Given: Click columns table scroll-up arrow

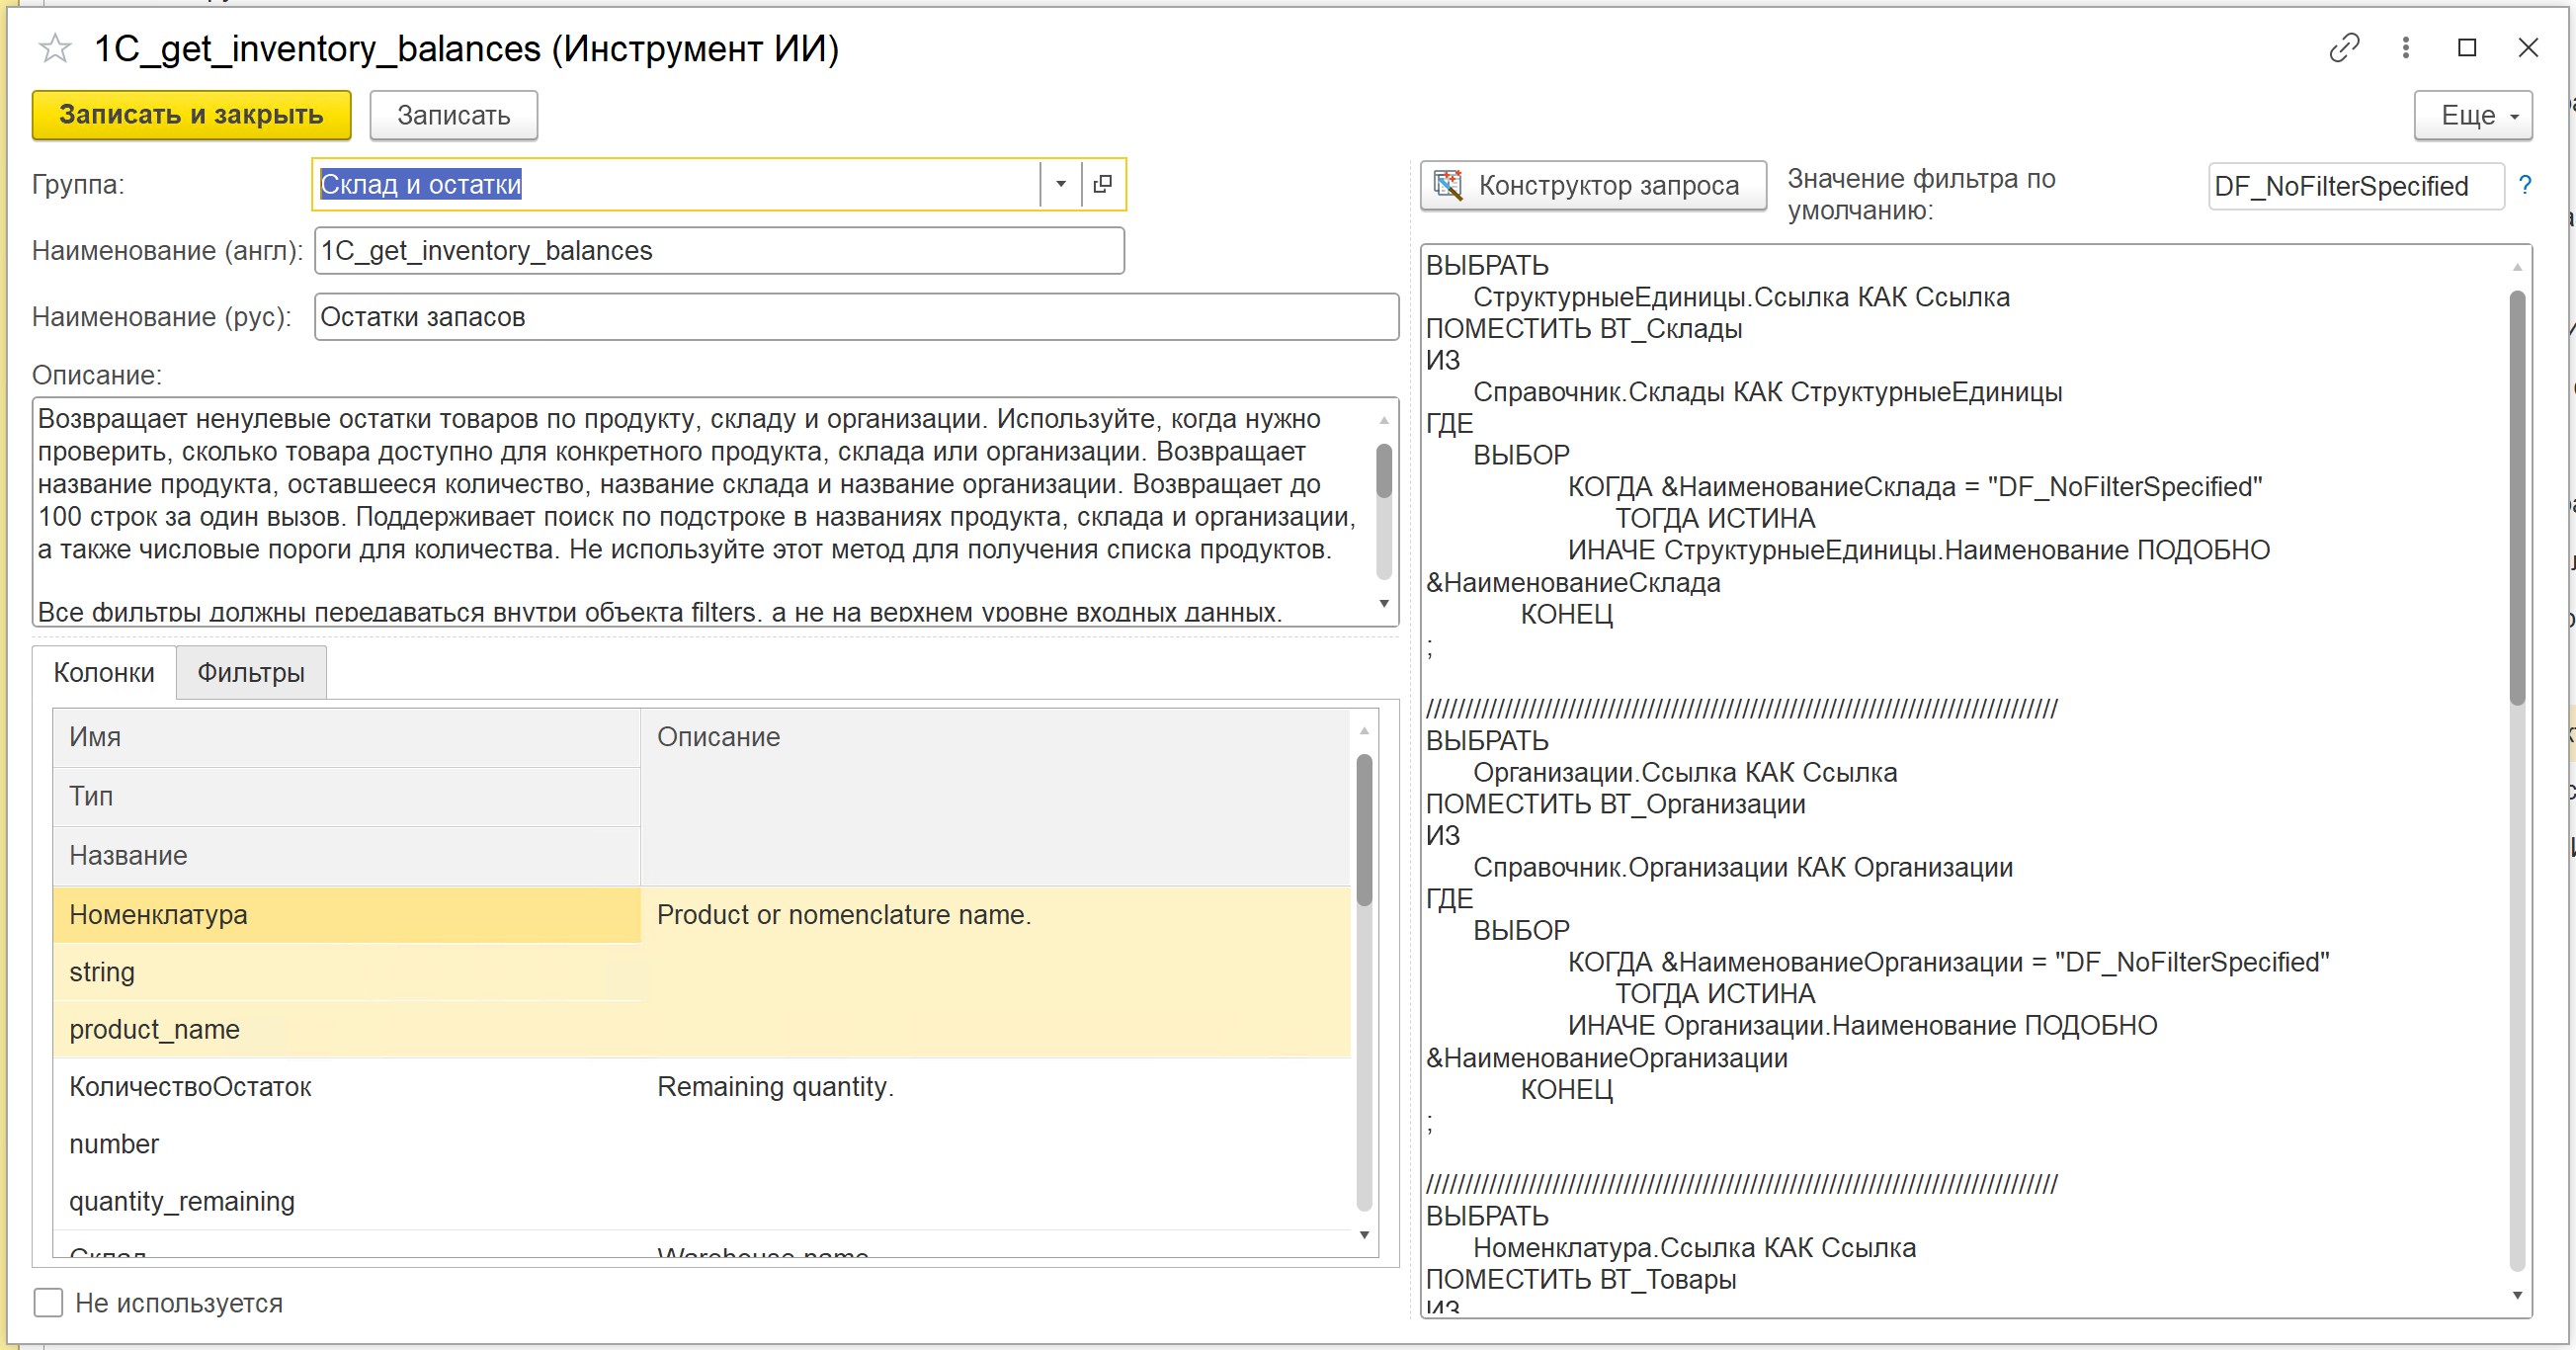Looking at the screenshot, I should [x=1364, y=731].
